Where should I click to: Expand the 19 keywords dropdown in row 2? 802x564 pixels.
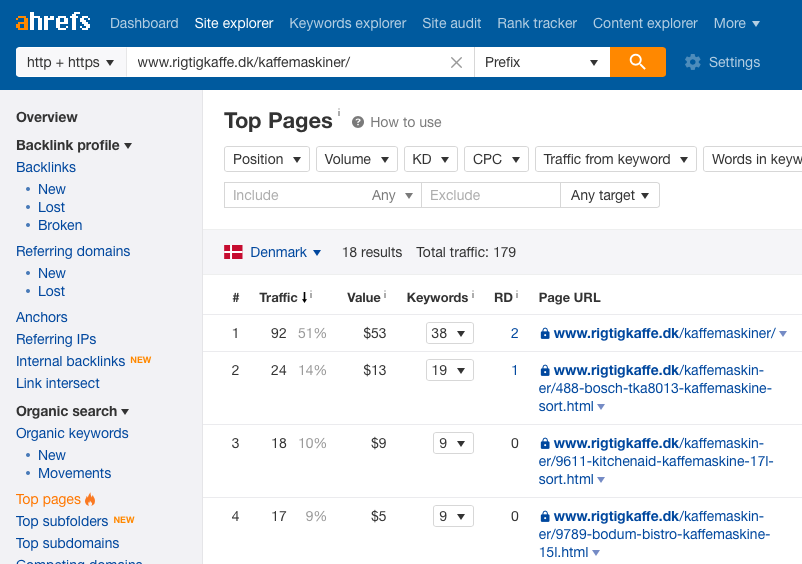coord(450,370)
